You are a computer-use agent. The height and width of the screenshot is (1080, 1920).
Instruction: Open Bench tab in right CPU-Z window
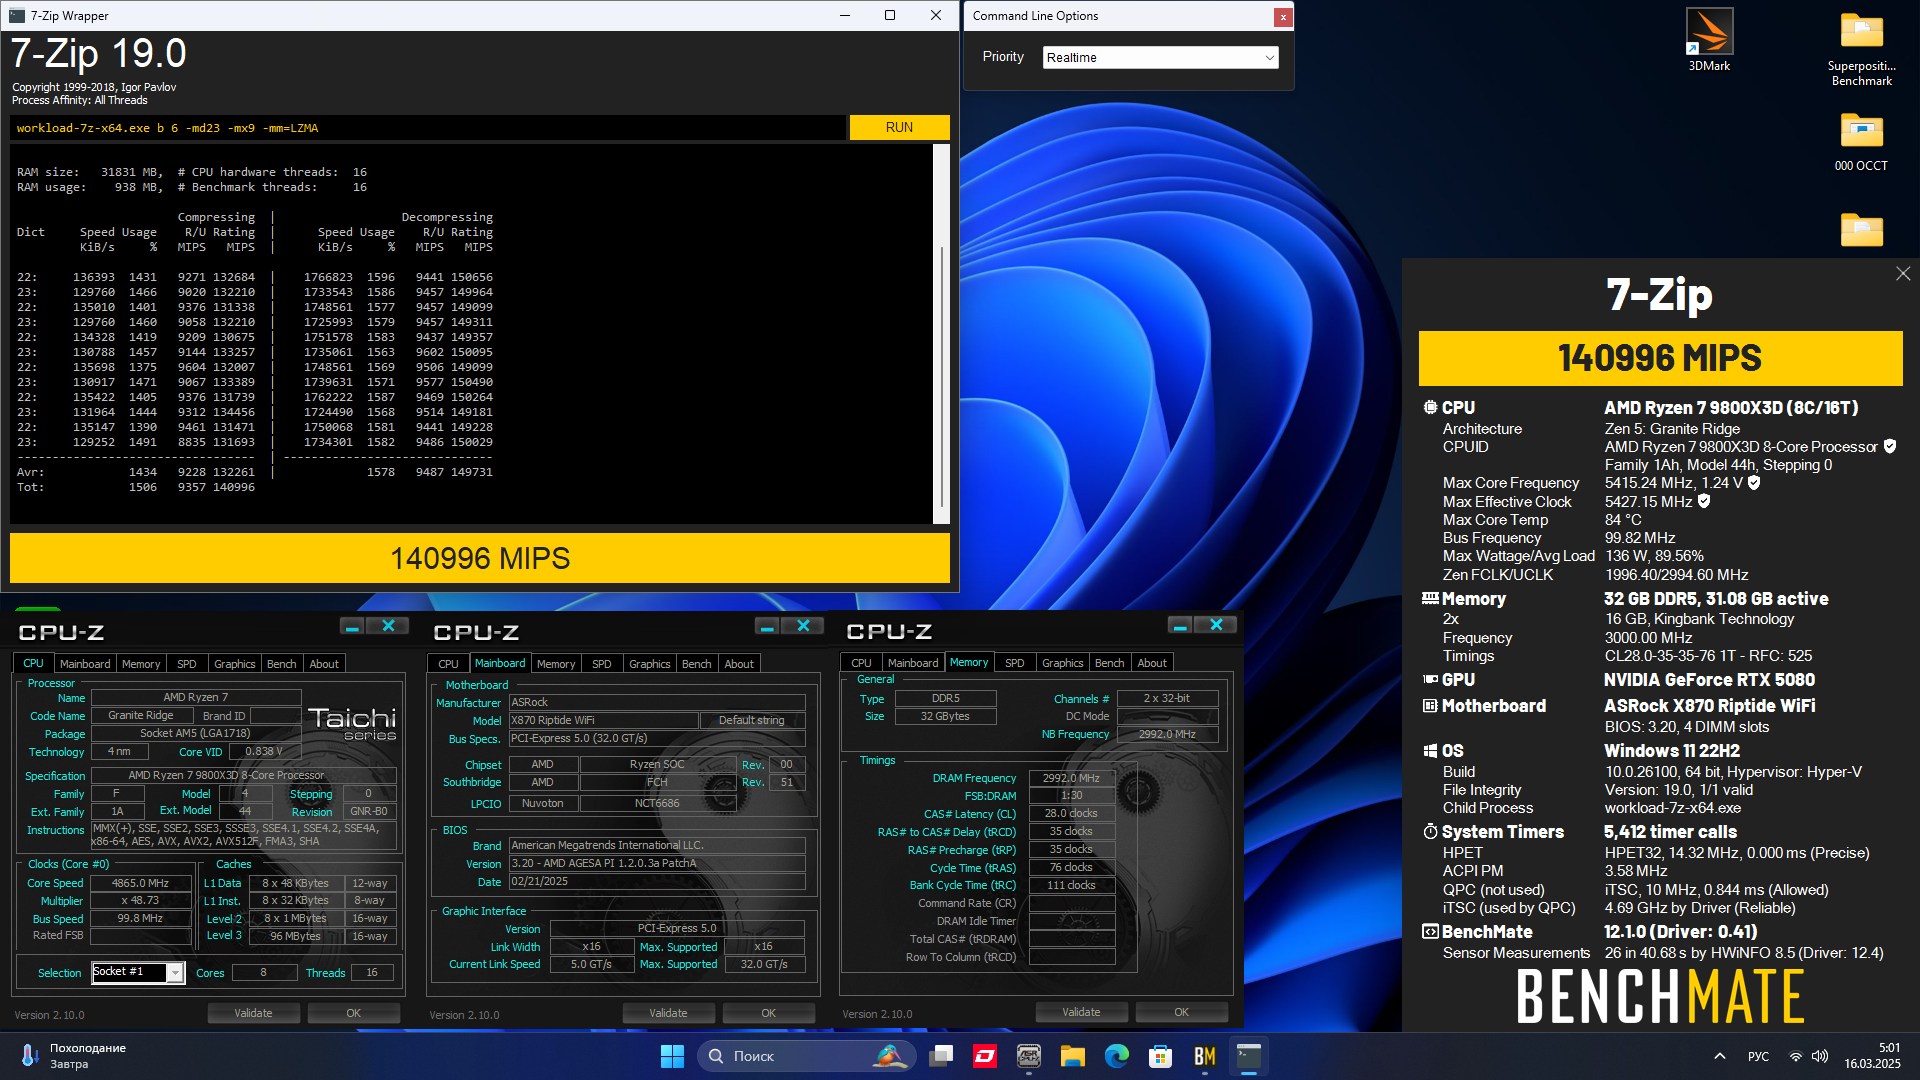click(1110, 663)
